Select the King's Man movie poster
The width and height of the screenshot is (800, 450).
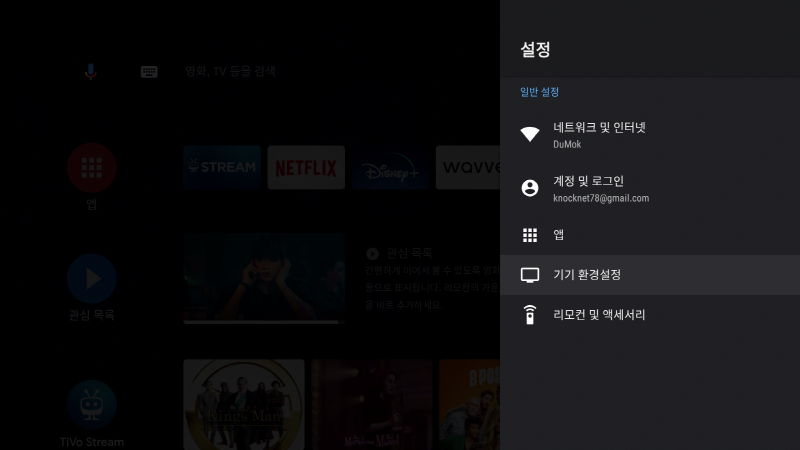click(x=244, y=405)
